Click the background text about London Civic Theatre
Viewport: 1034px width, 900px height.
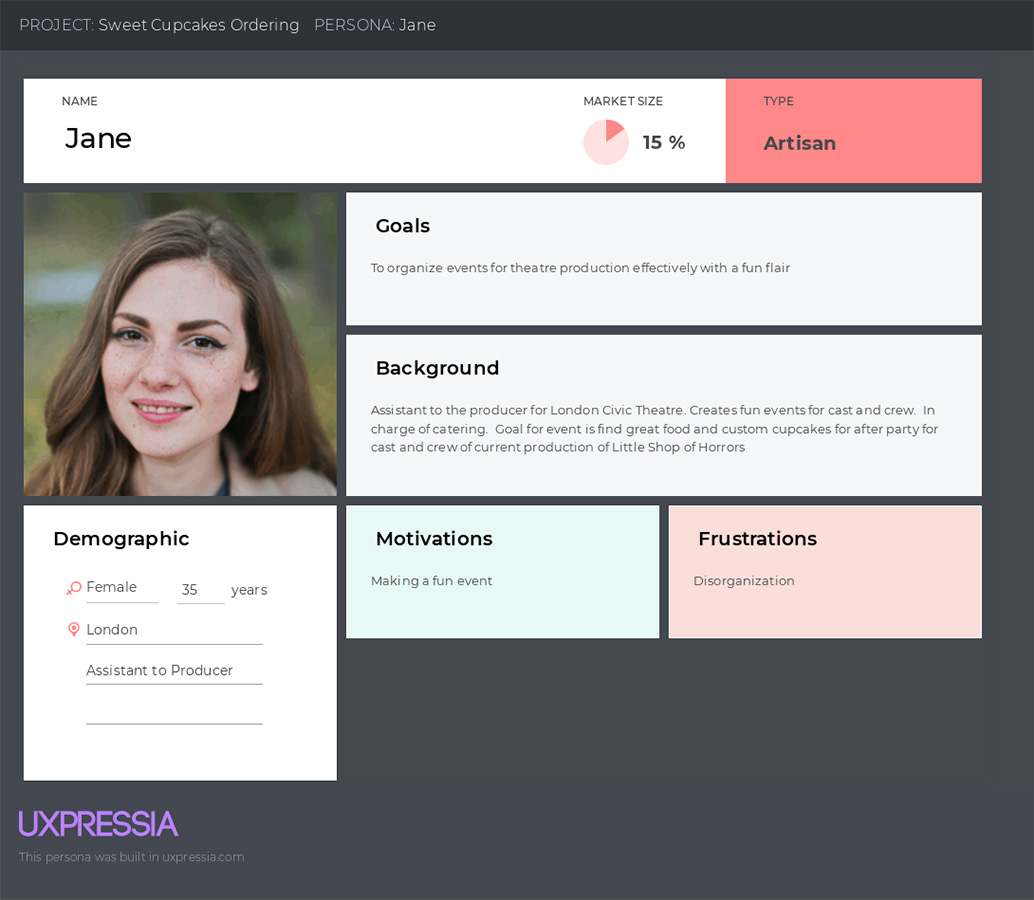tap(654, 429)
